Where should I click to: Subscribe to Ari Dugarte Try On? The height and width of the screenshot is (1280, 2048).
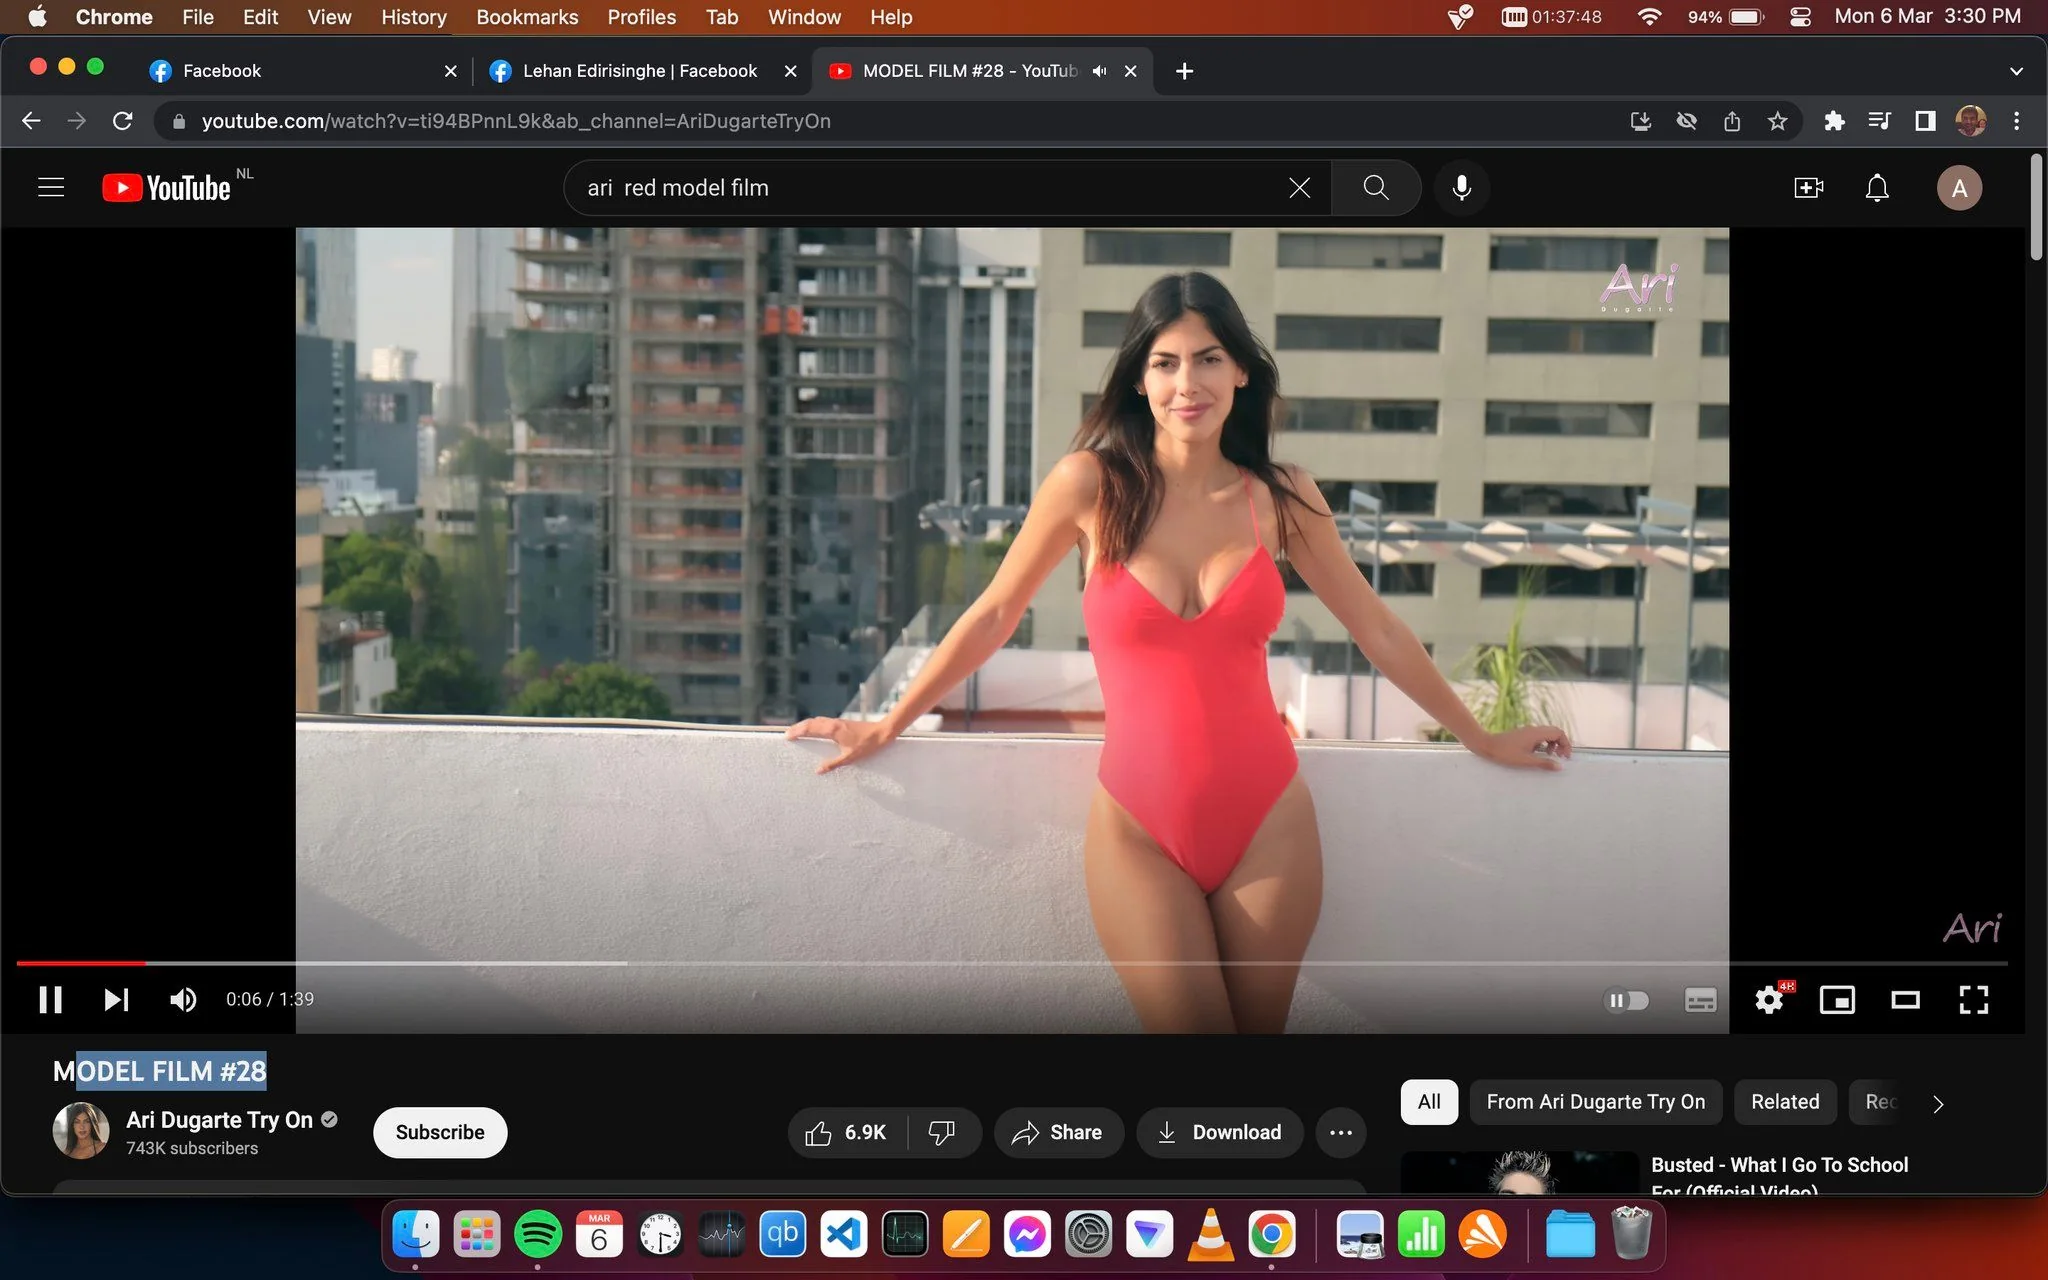tap(440, 1132)
